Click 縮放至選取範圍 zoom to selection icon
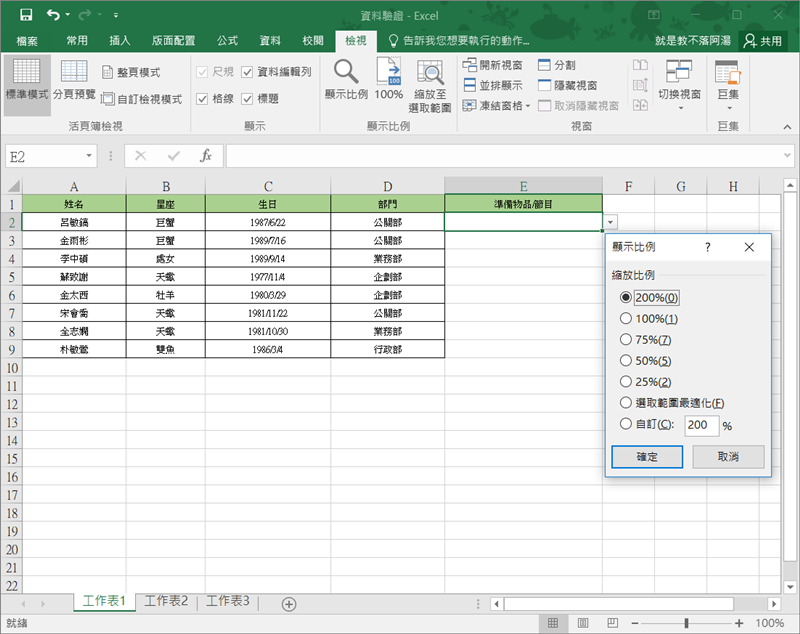 [430, 73]
